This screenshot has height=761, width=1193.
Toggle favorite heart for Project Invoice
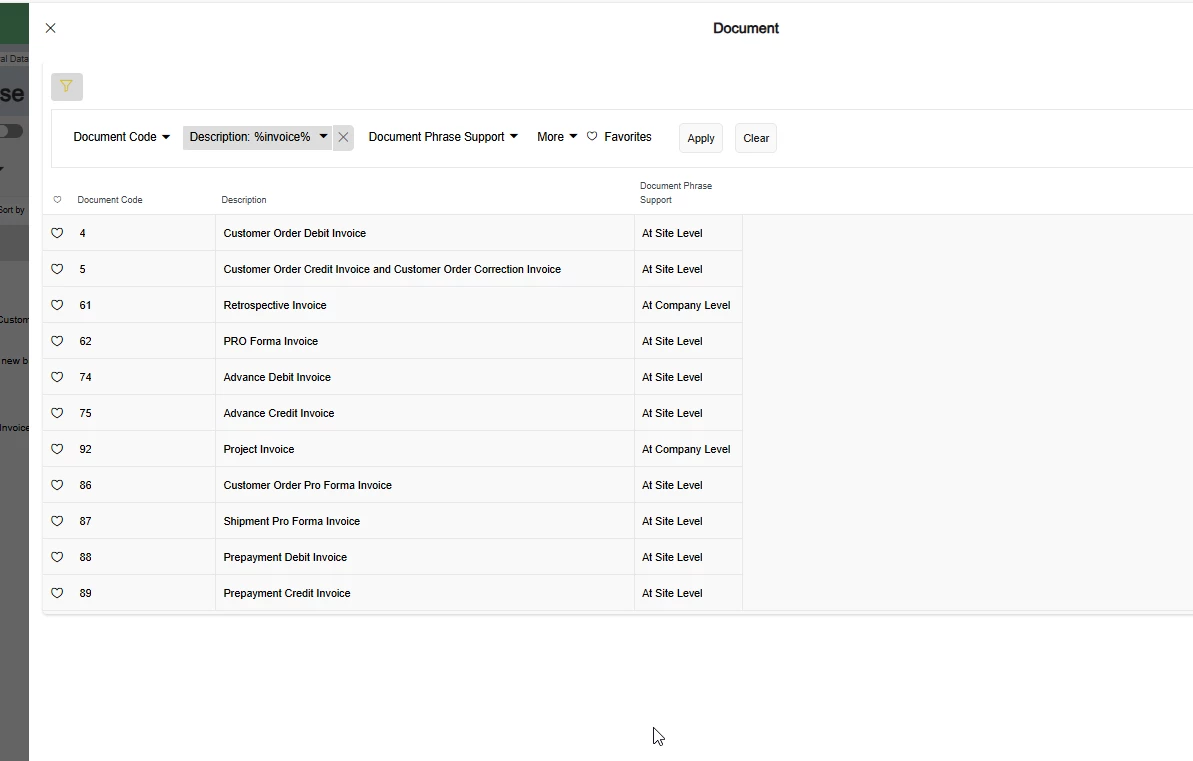pyautogui.click(x=57, y=449)
